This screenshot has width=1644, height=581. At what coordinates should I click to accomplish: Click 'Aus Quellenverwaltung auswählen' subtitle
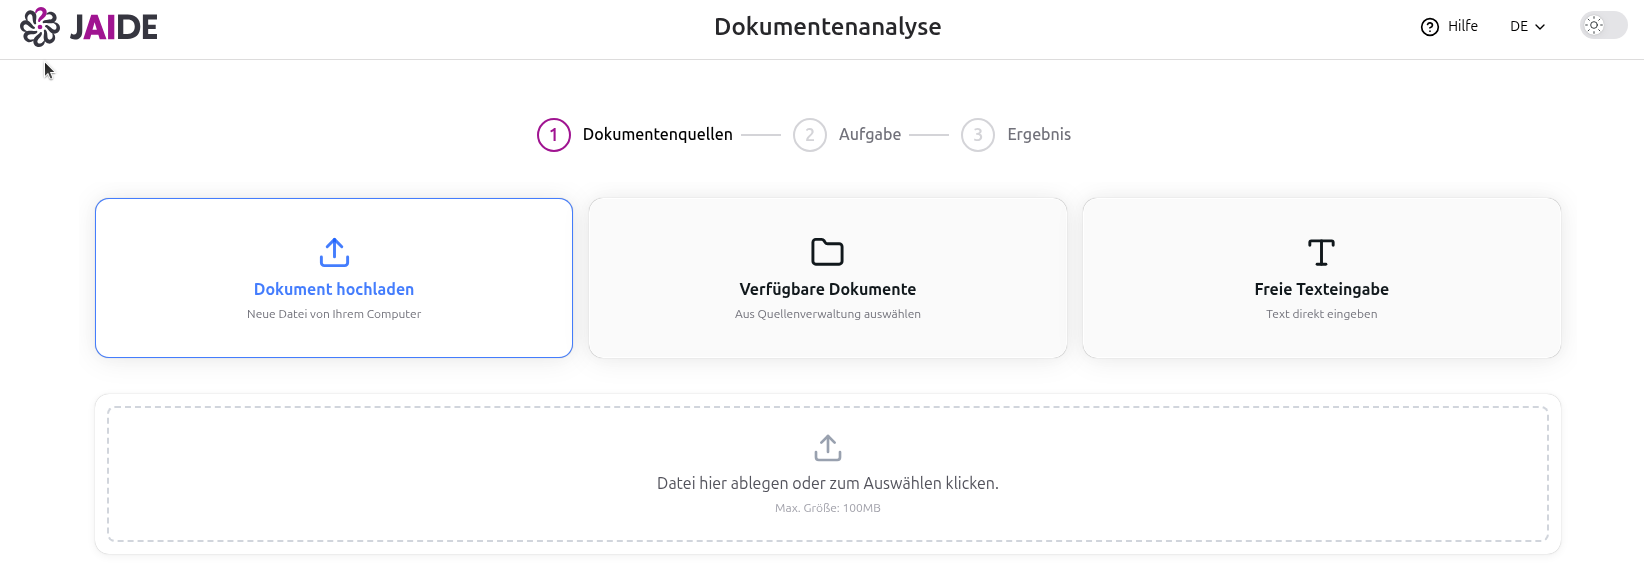tap(828, 314)
